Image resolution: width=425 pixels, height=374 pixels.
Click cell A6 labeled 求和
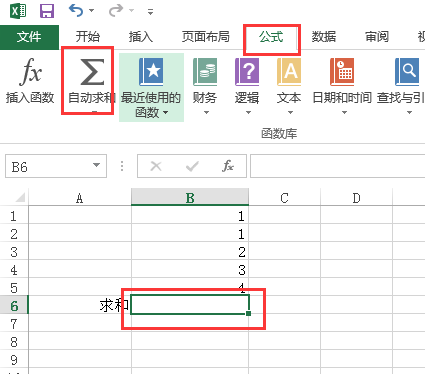(80, 305)
